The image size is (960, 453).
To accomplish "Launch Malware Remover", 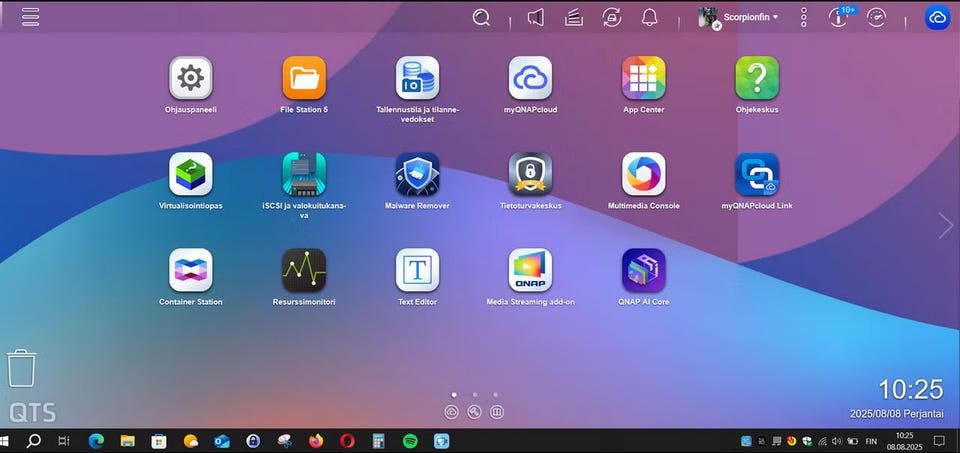I will [x=418, y=174].
